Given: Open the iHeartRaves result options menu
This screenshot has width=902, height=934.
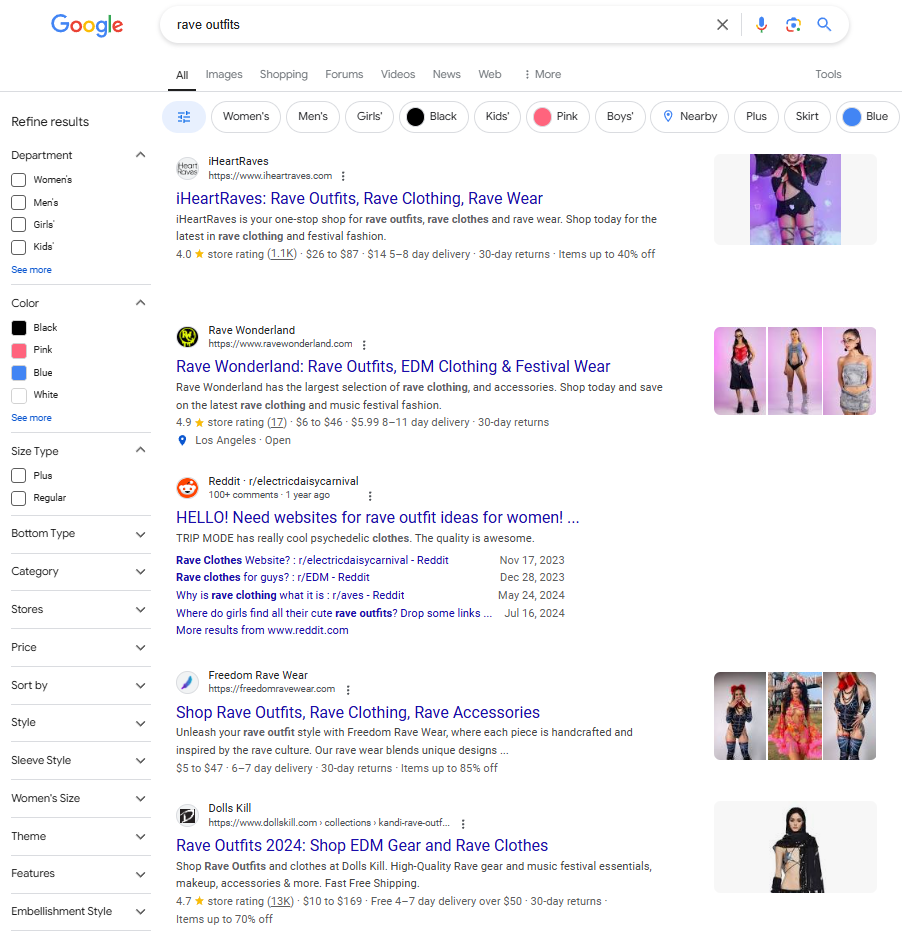Looking at the screenshot, I should 343,176.
